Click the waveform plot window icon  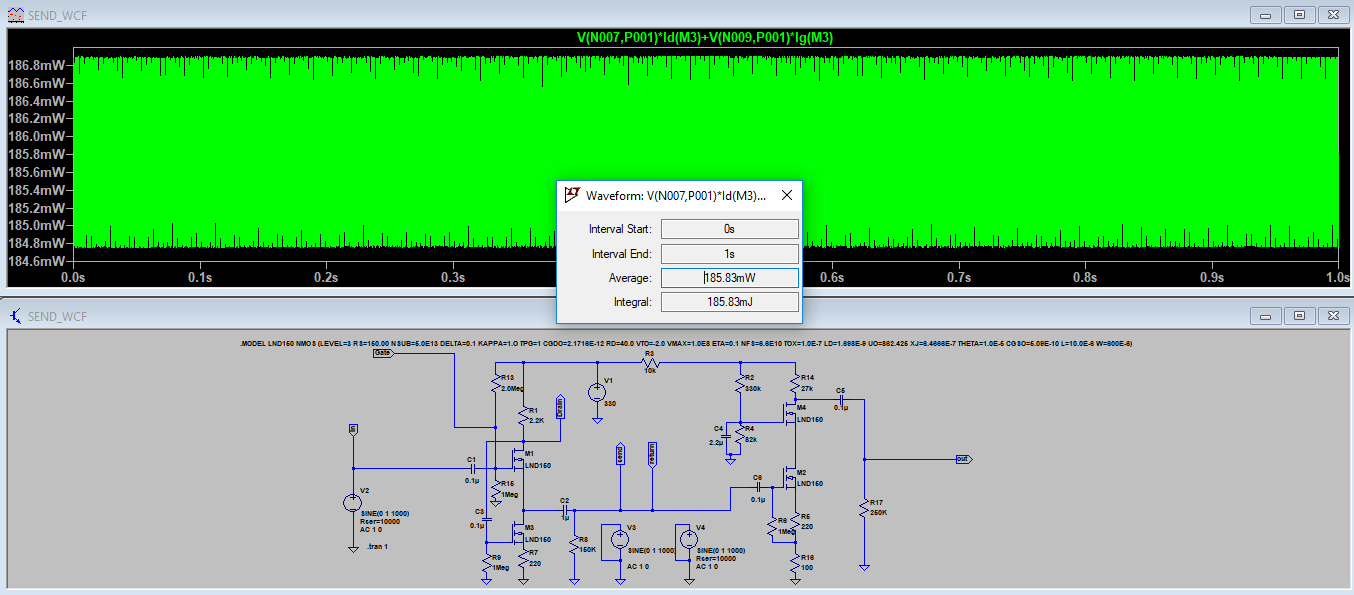pos(16,14)
